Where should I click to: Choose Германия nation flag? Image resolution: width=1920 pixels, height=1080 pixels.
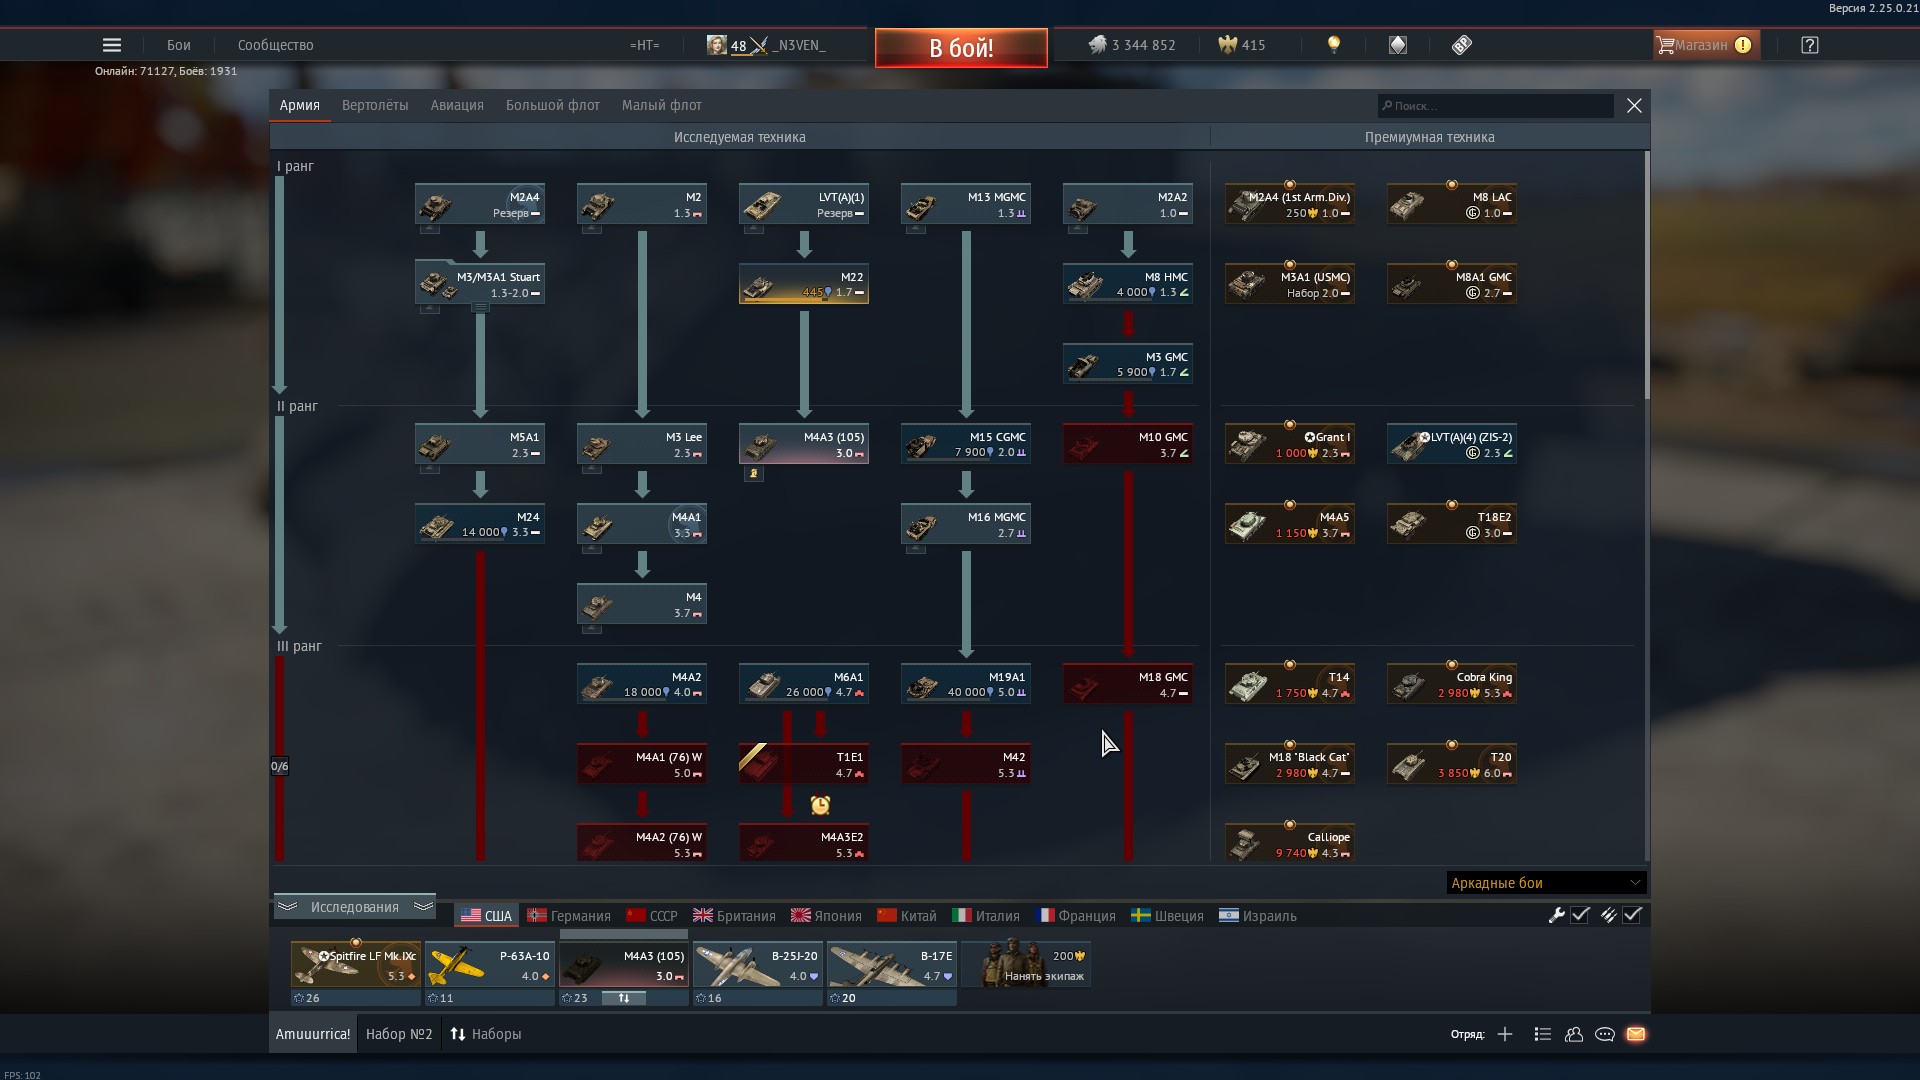[570, 916]
